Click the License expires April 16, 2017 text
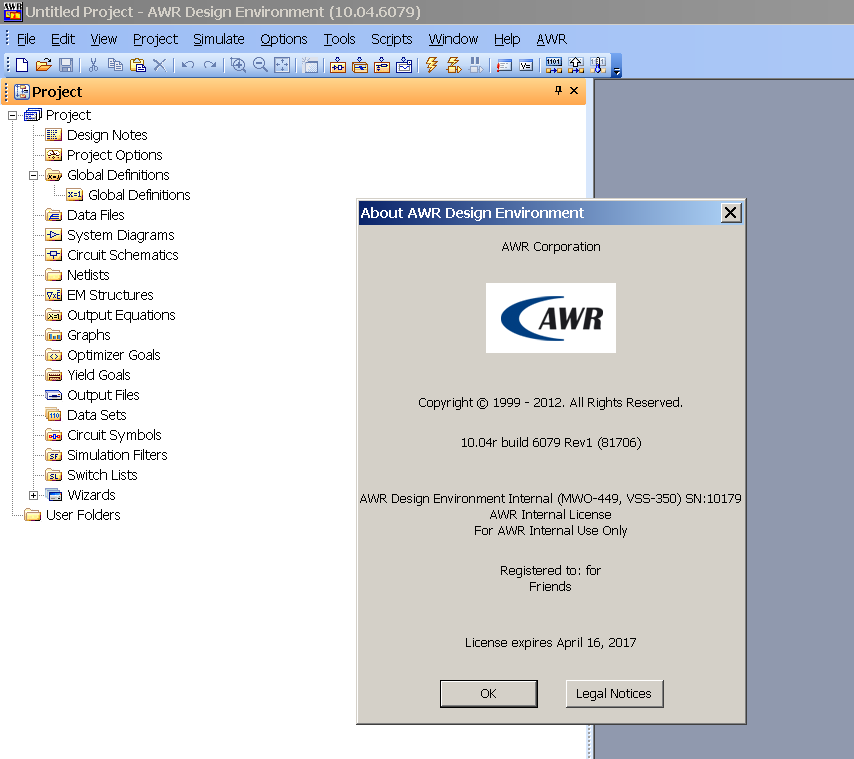The width and height of the screenshot is (854, 759). pyautogui.click(x=550, y=642)
